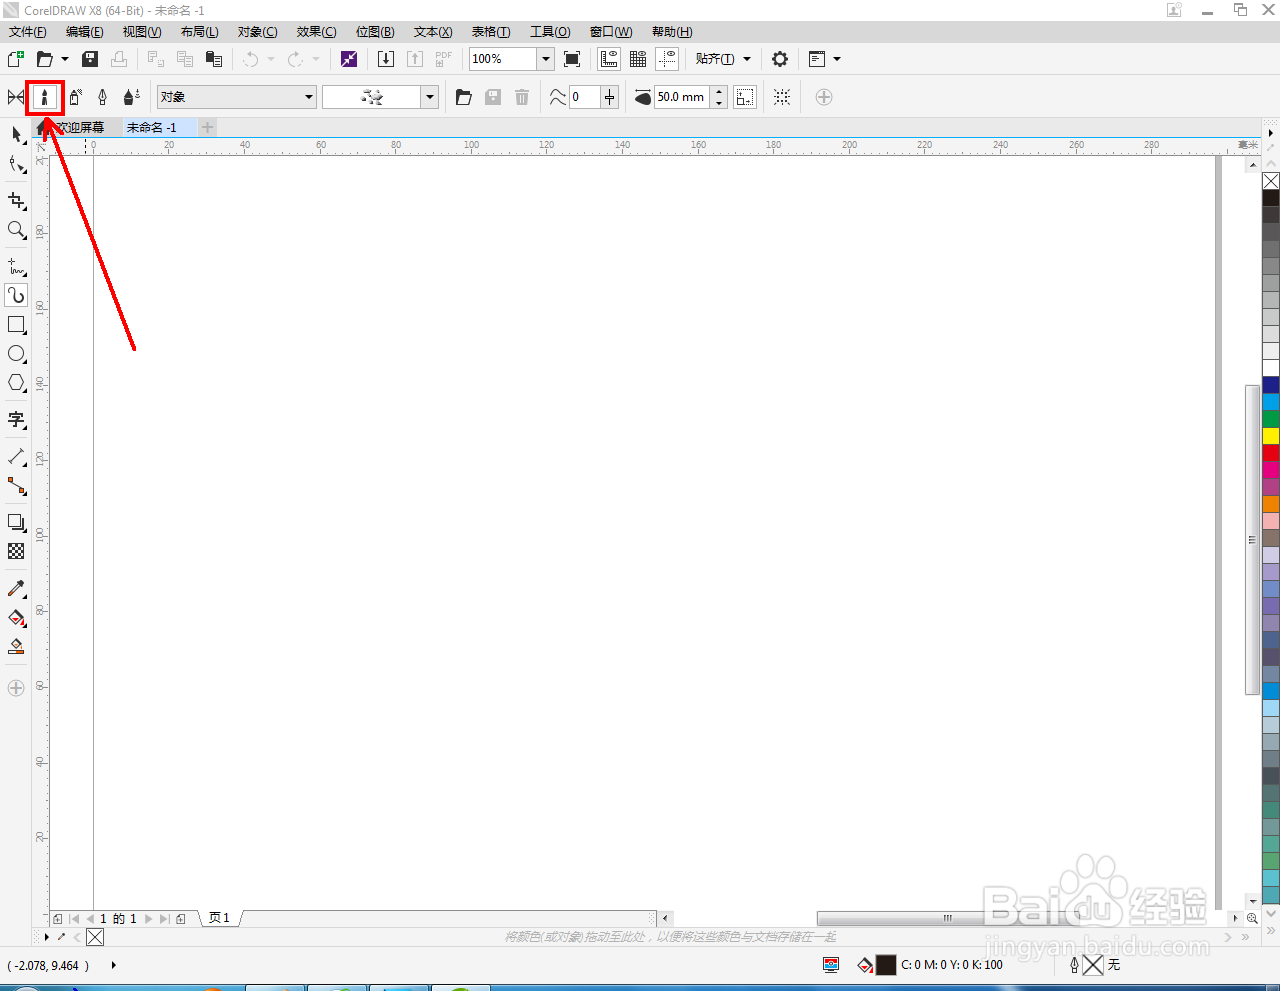Open the Options gear button
Screen dimensions: 1280x991
[x=780, y=59]
